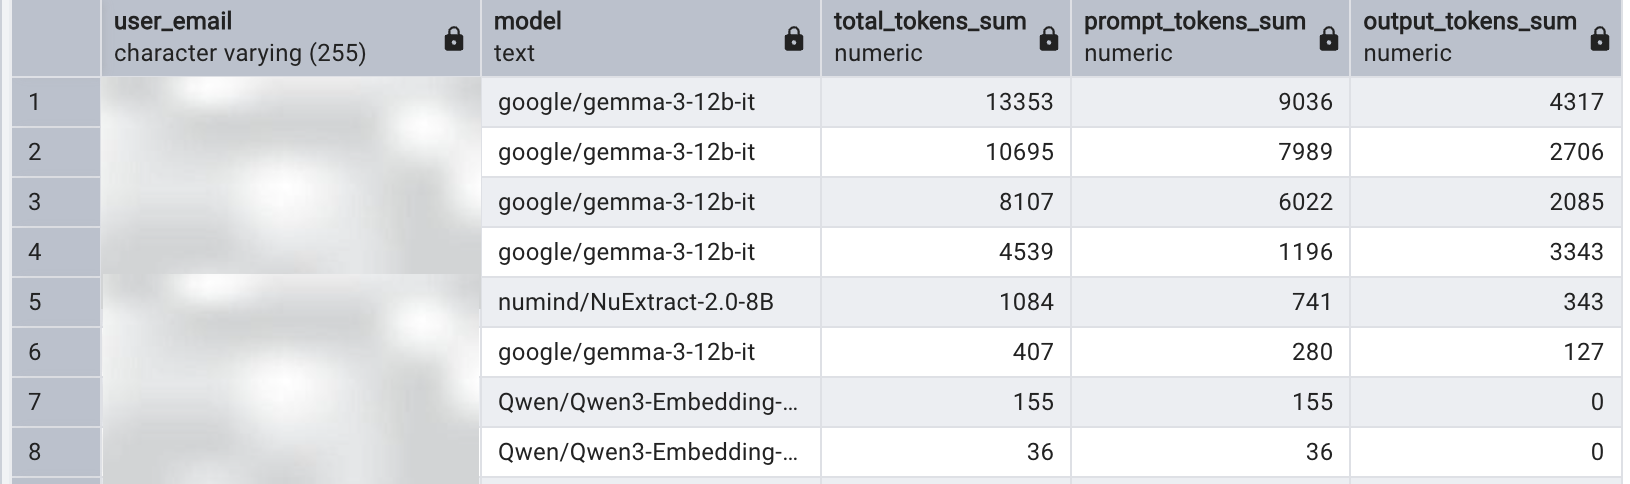Click lock icon in model column header
This screenshot has width=1630, height=484.
(x=794, y=39)
